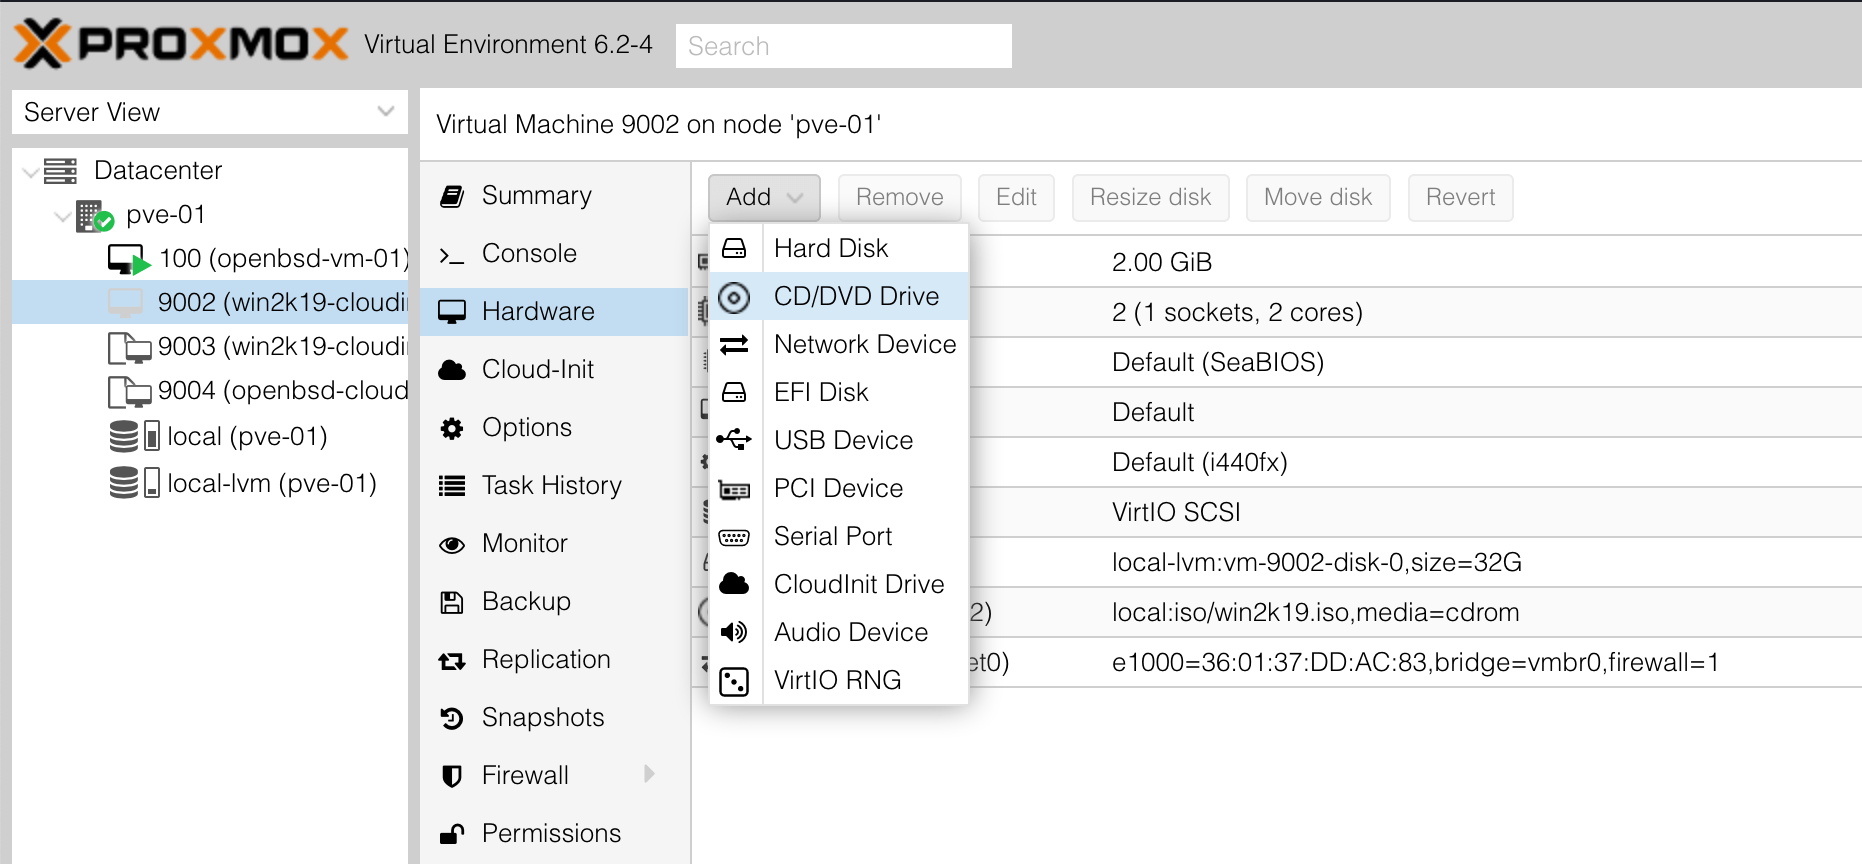The height and width of the screenshot is (864, 1862).
Task: Choose CloudInit Drive from Add menu
Action: click(839, 584)
